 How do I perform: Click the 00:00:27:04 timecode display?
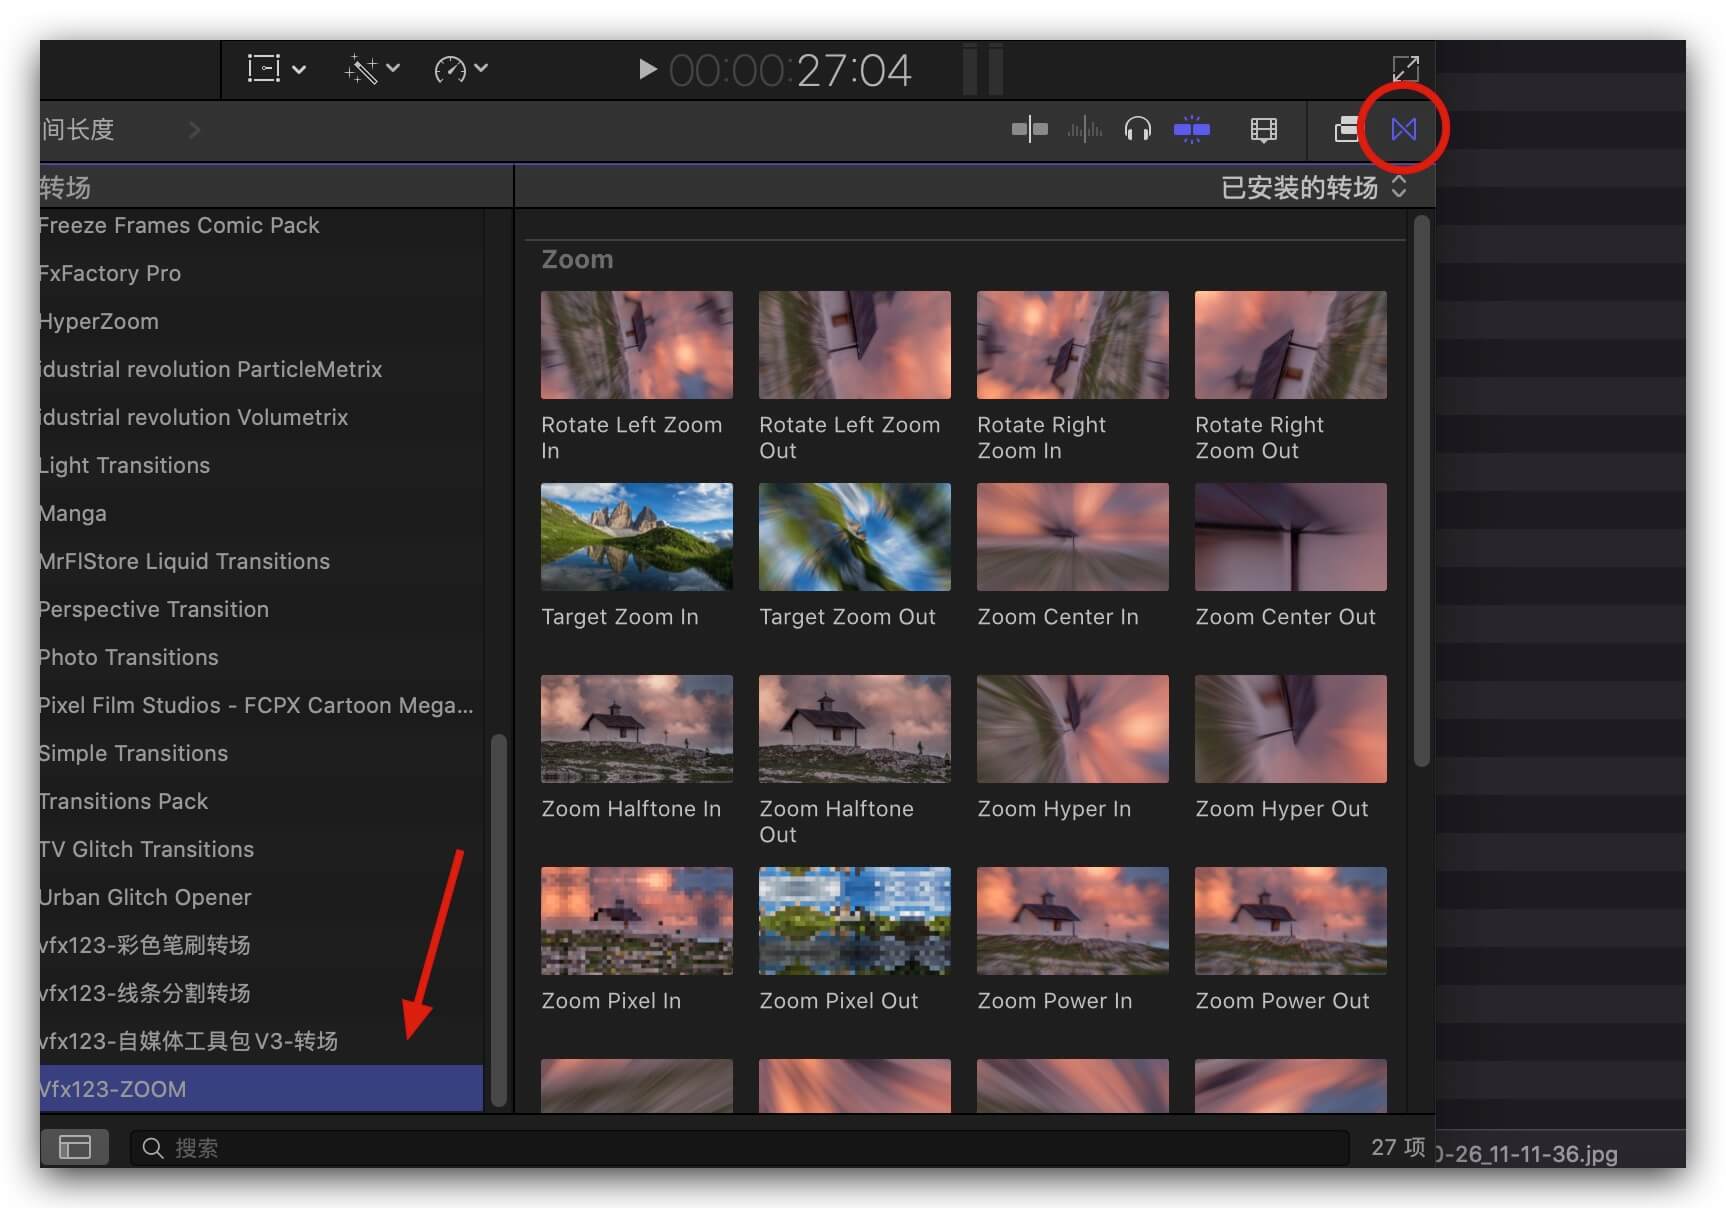click(x=790, y=70)
